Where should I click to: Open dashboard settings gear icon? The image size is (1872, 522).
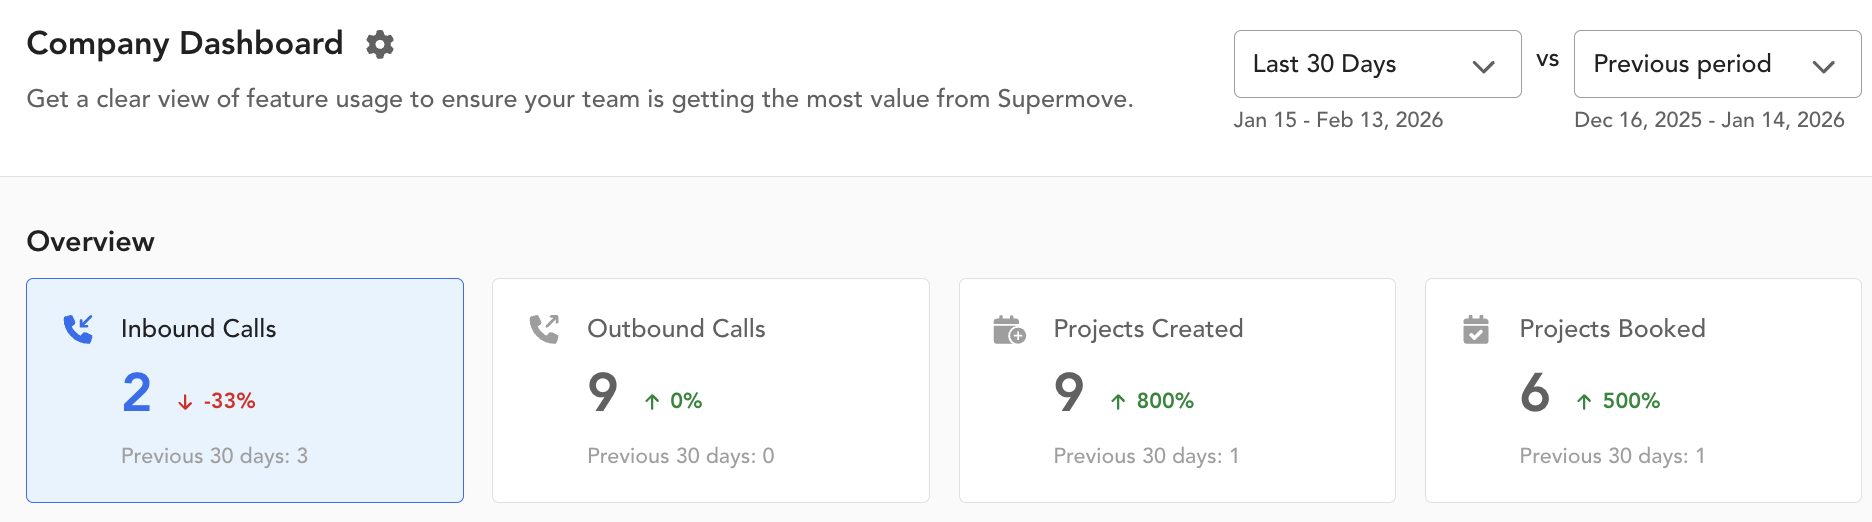coord(380,44)
